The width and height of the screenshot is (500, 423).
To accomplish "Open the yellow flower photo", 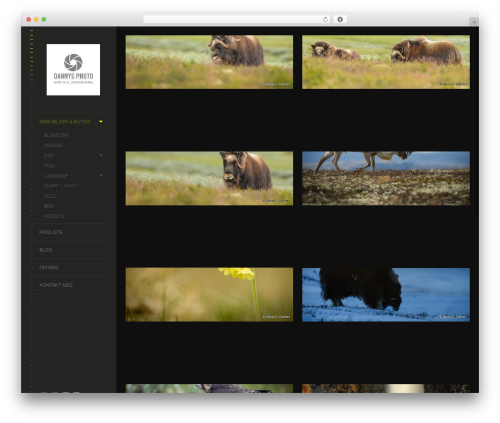I will 209,295.
